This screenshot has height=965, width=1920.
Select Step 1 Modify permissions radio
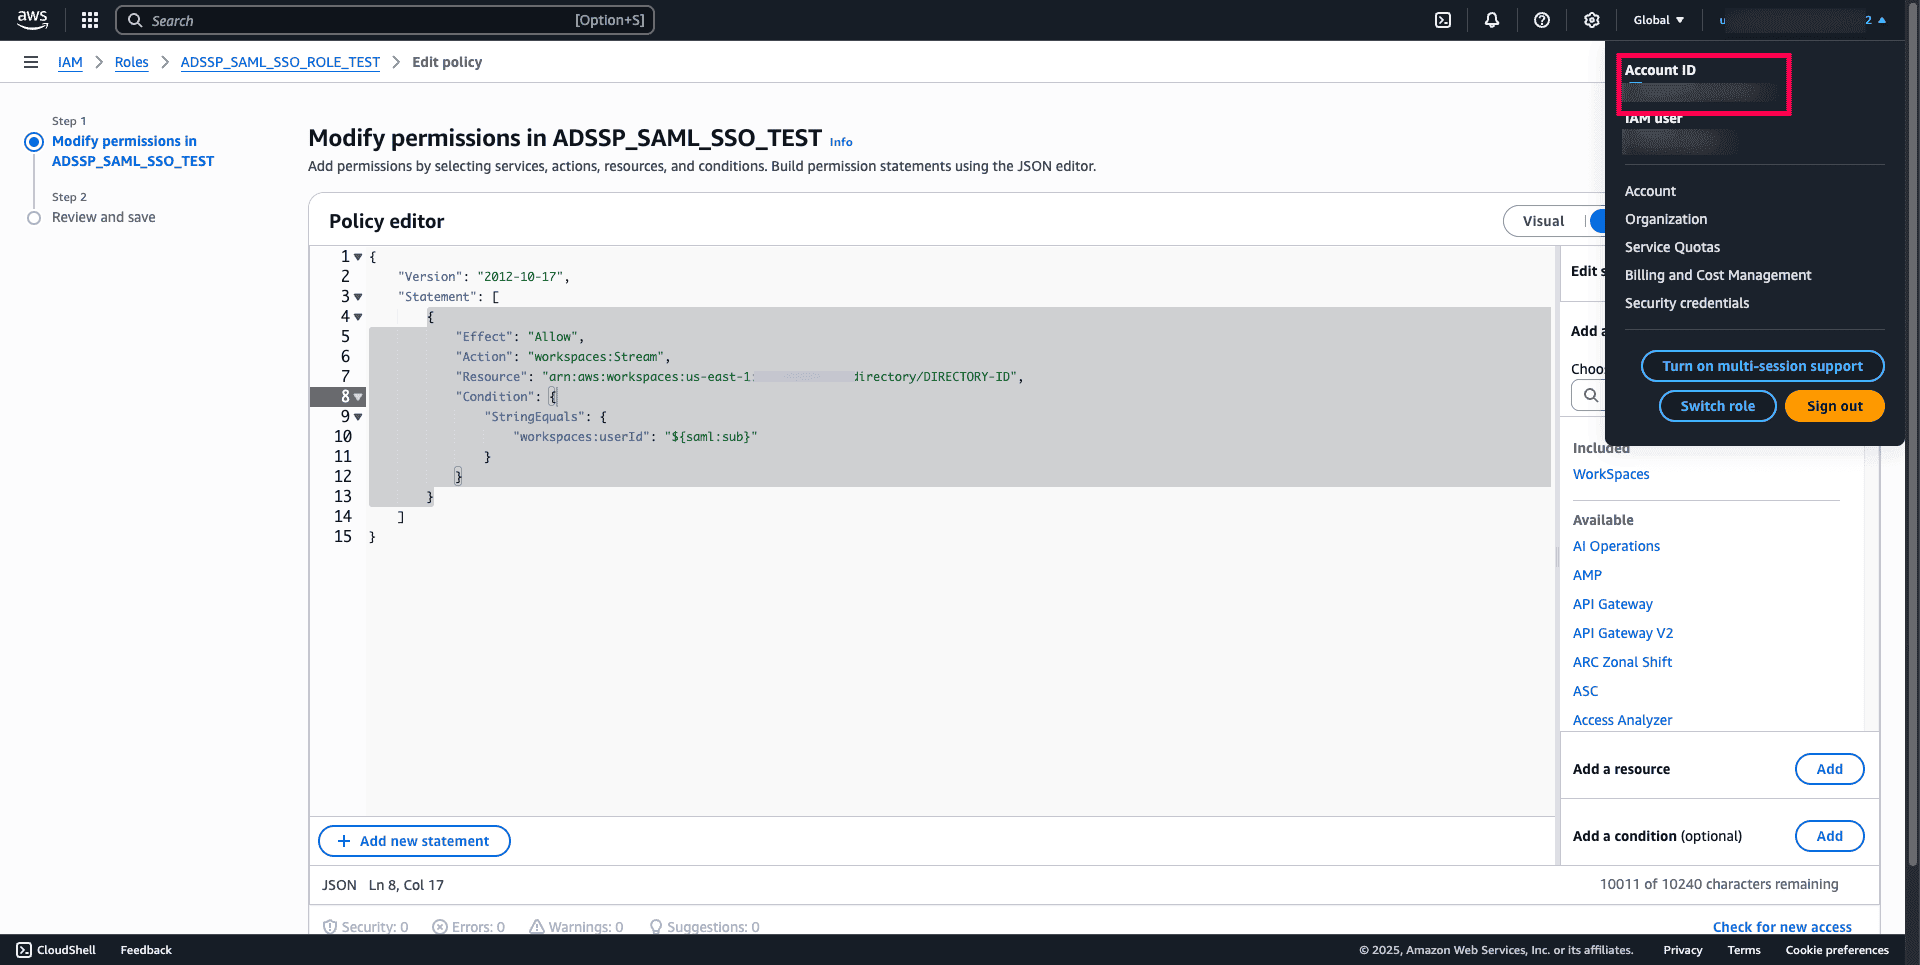[34, 142]
